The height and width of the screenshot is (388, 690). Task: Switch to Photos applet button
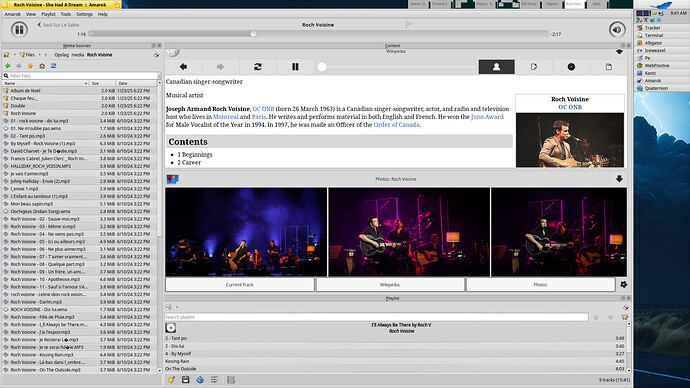point(540,285)
